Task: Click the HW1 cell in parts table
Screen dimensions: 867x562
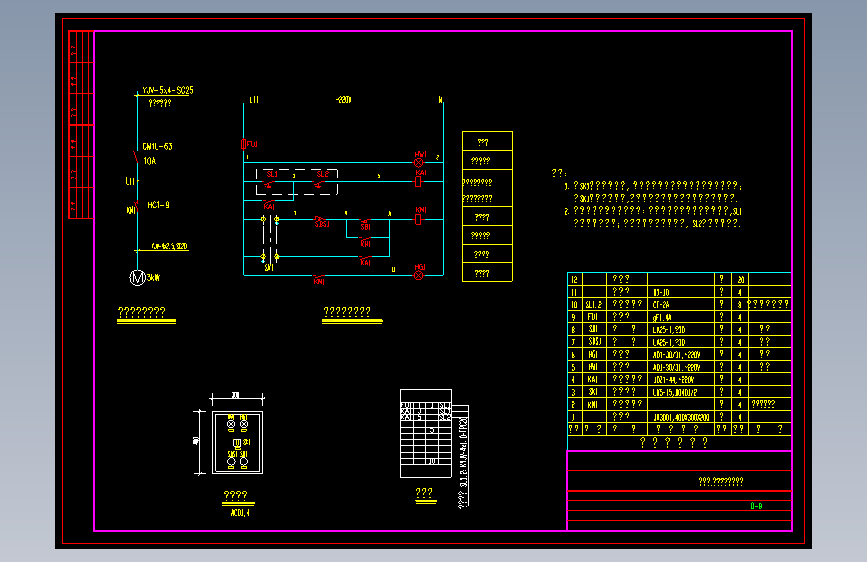Action: [x=592, y=367]
